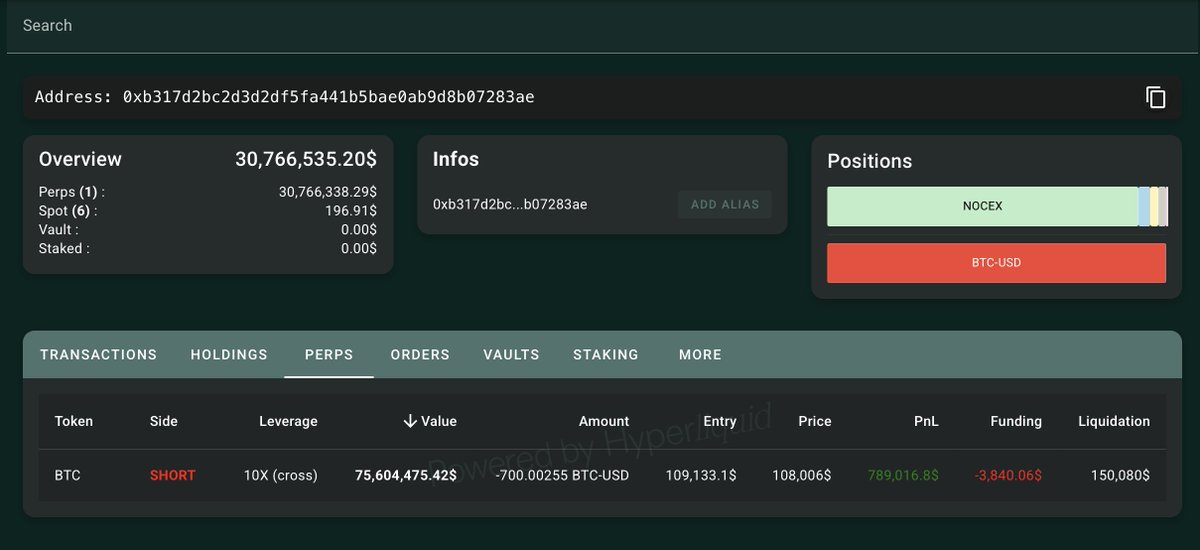Click the -700.00255 BTC-USD amount
This screenshot has height=550, width=1200.
[563, 475]
